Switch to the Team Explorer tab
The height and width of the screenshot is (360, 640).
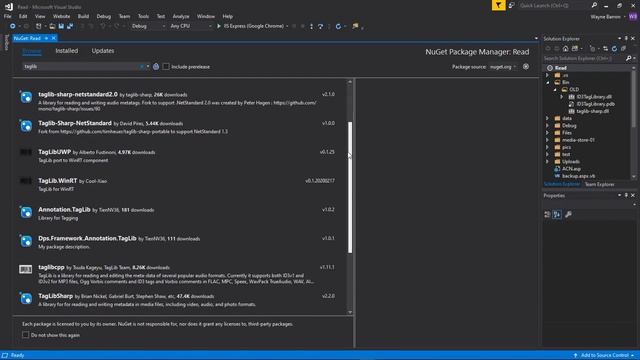click(599, 184)
